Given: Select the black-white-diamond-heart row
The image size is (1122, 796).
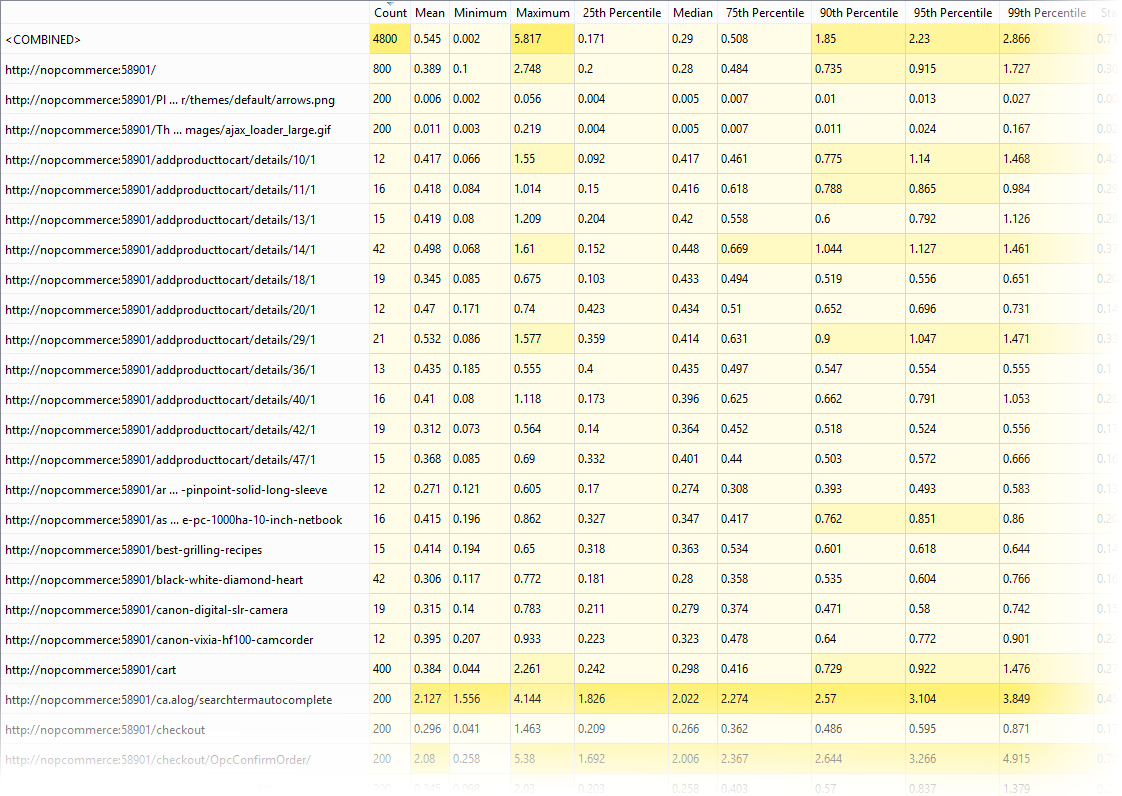Looking at the screenshot, I should tap(154, 580).
